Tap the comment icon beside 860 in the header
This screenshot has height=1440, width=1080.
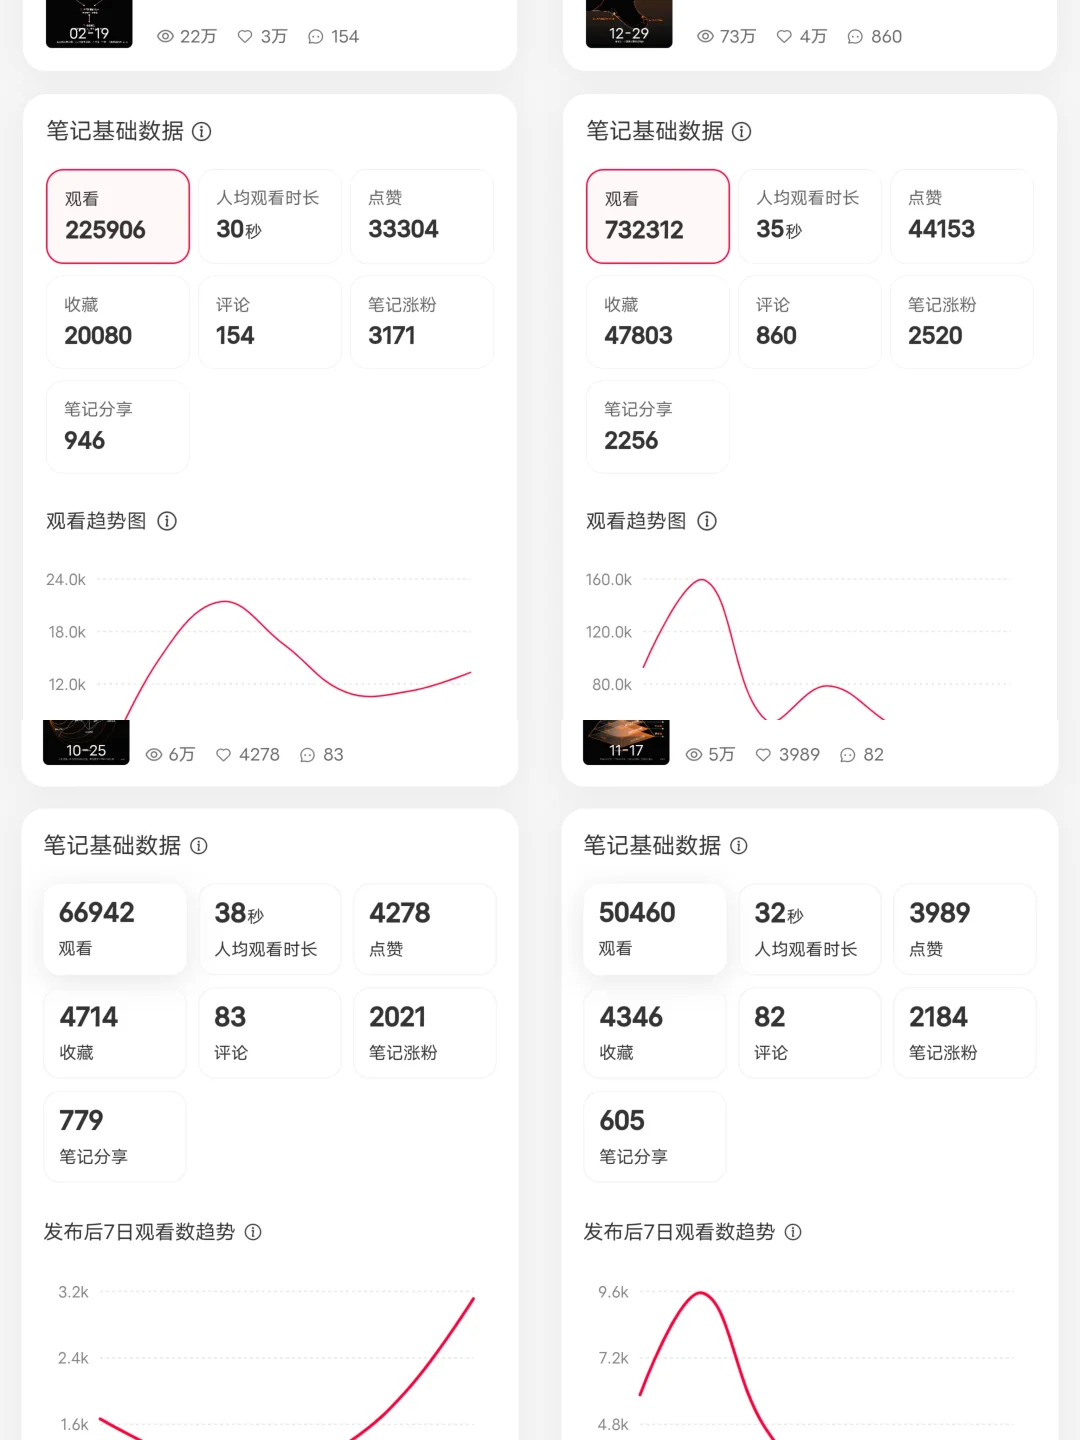(855, 36)
